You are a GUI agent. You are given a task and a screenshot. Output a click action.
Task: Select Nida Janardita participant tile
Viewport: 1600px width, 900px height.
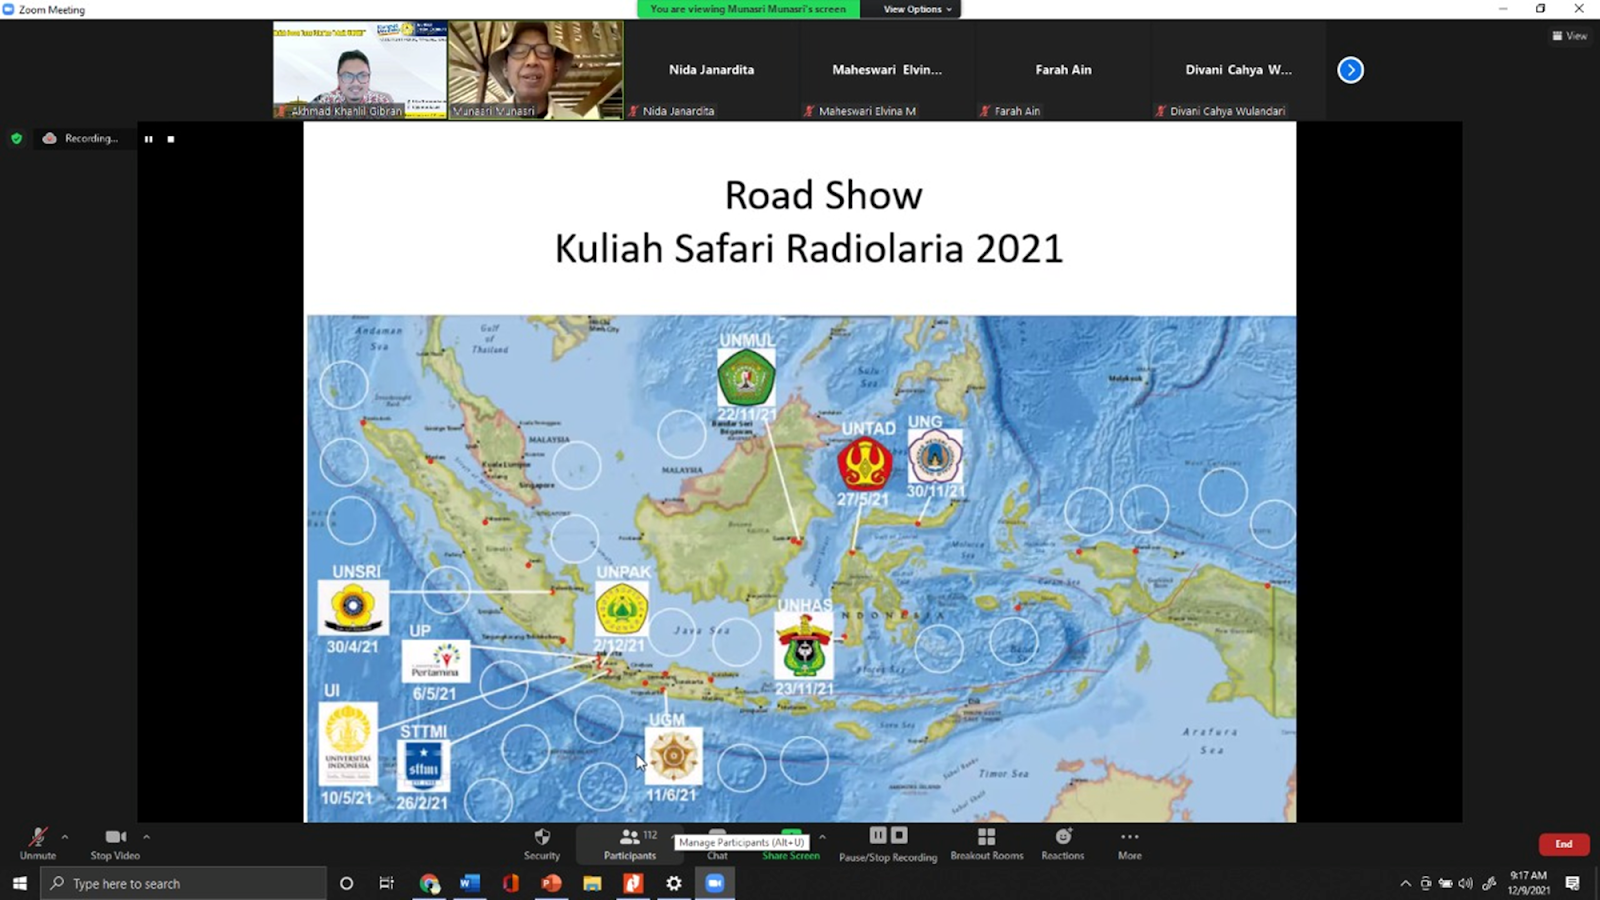(712, 70)
